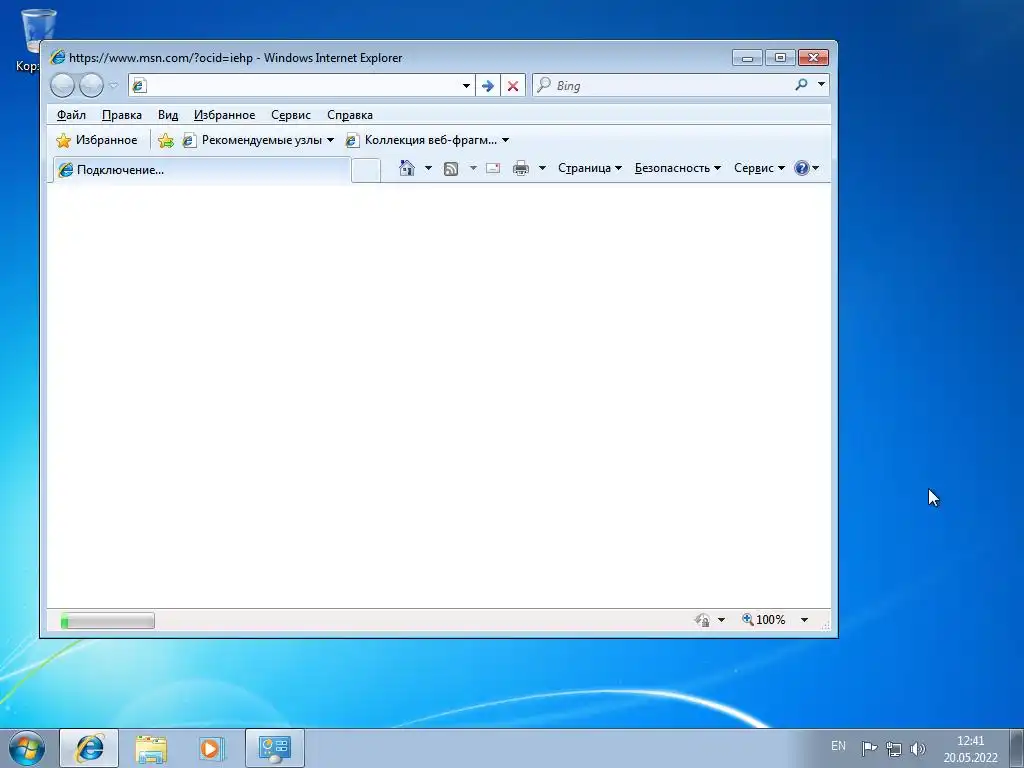Image resolution: width=1024 pixels, height=768 pixels.
Task: Click the 100% zoom level button
Action: coord(763,620)
